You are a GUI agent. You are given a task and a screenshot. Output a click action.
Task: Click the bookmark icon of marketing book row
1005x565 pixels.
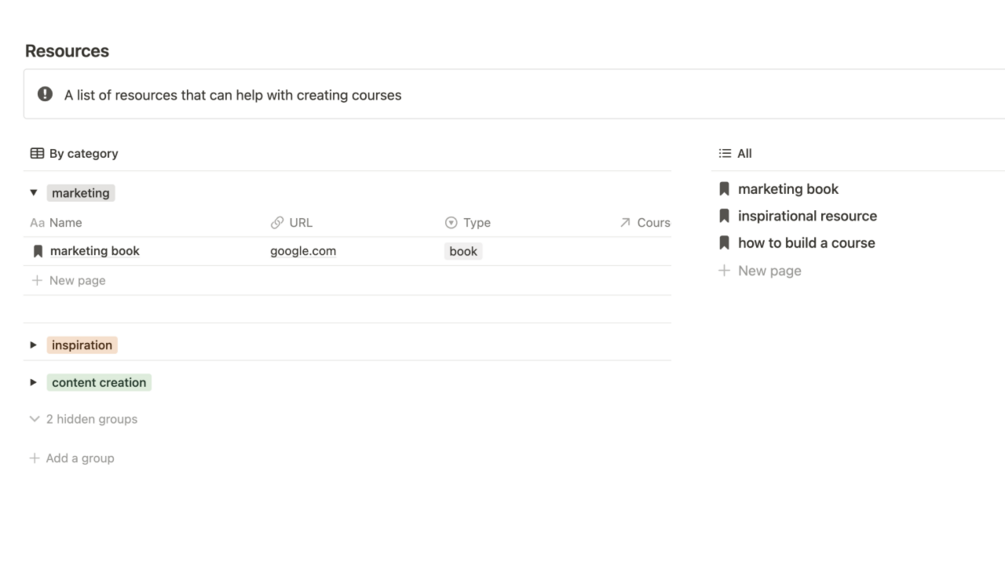click(x=38, y=251)
